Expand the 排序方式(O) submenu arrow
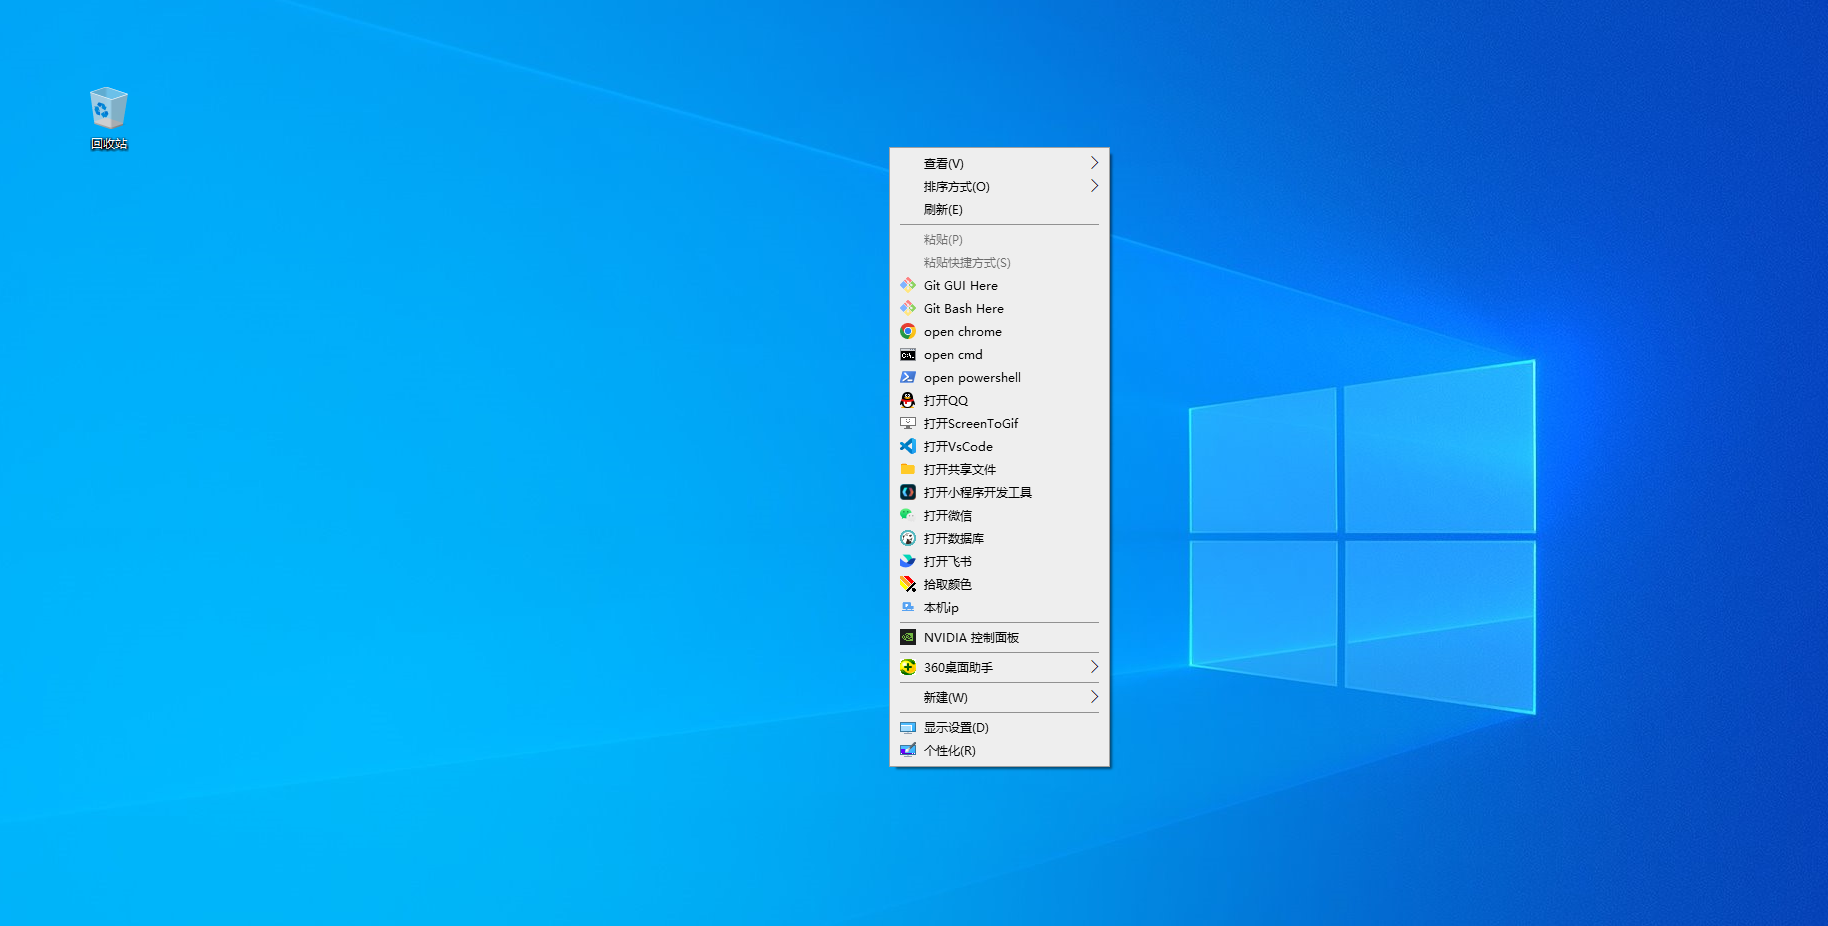 1094,186
